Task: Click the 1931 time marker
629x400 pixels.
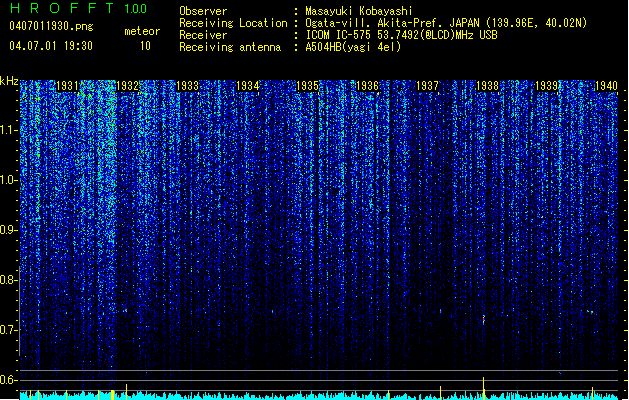Action: pos(67,86)
